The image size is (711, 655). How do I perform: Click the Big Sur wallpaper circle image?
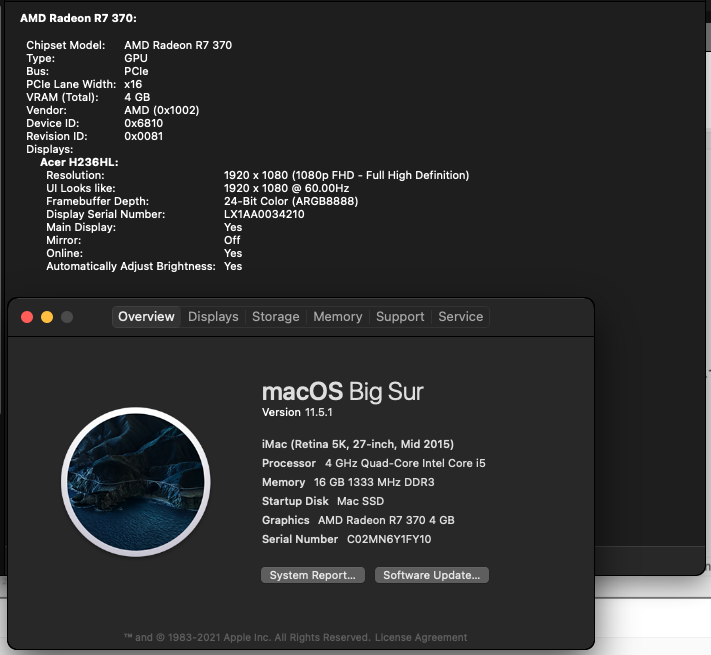pos(136,481)
